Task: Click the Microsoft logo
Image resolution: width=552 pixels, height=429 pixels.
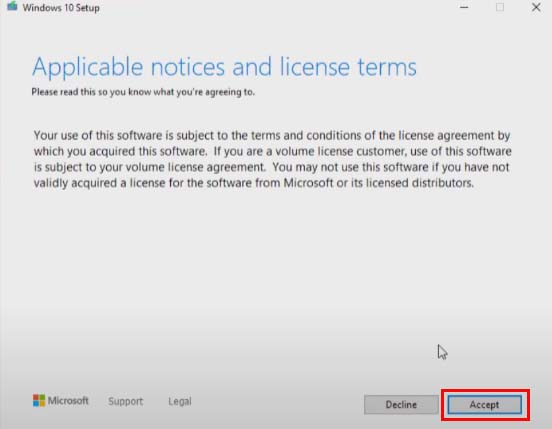Action: tap(61, 400)
